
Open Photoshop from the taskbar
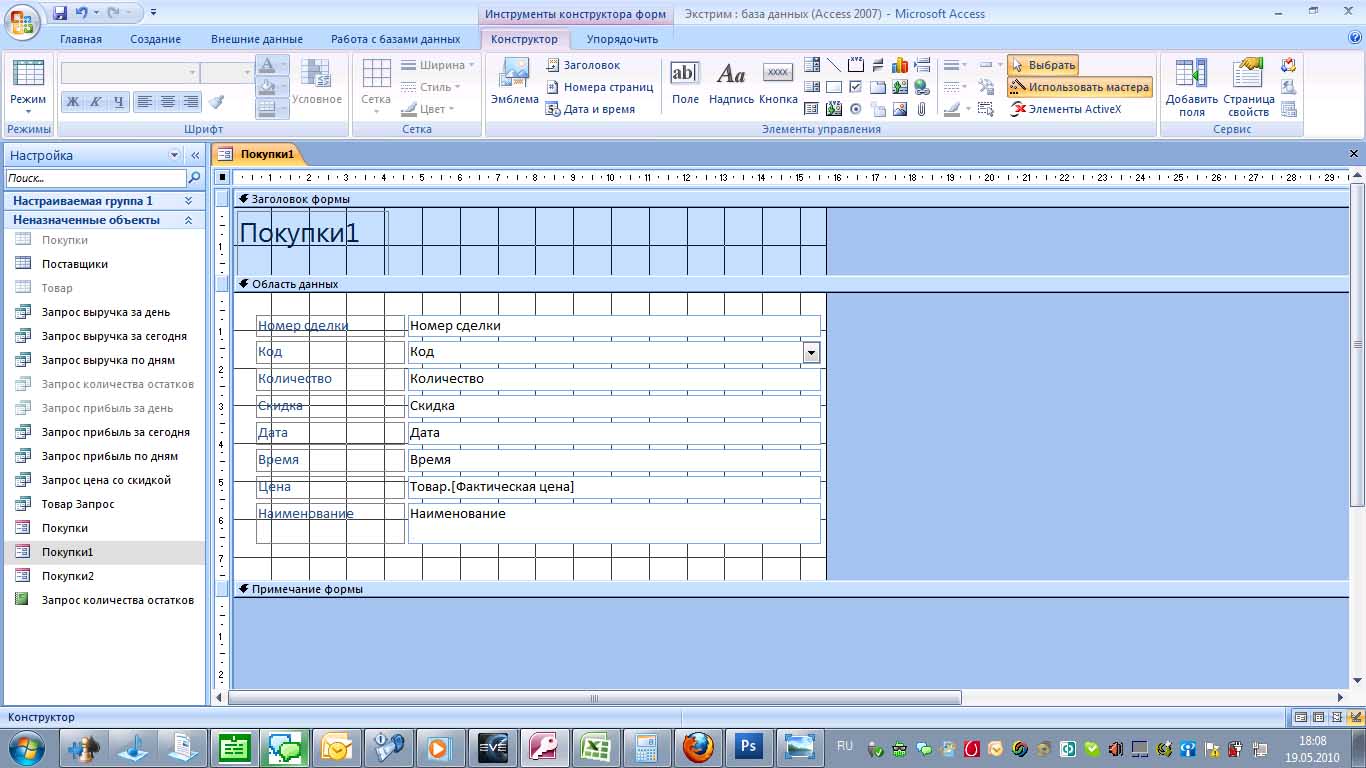tap(749, 747)
